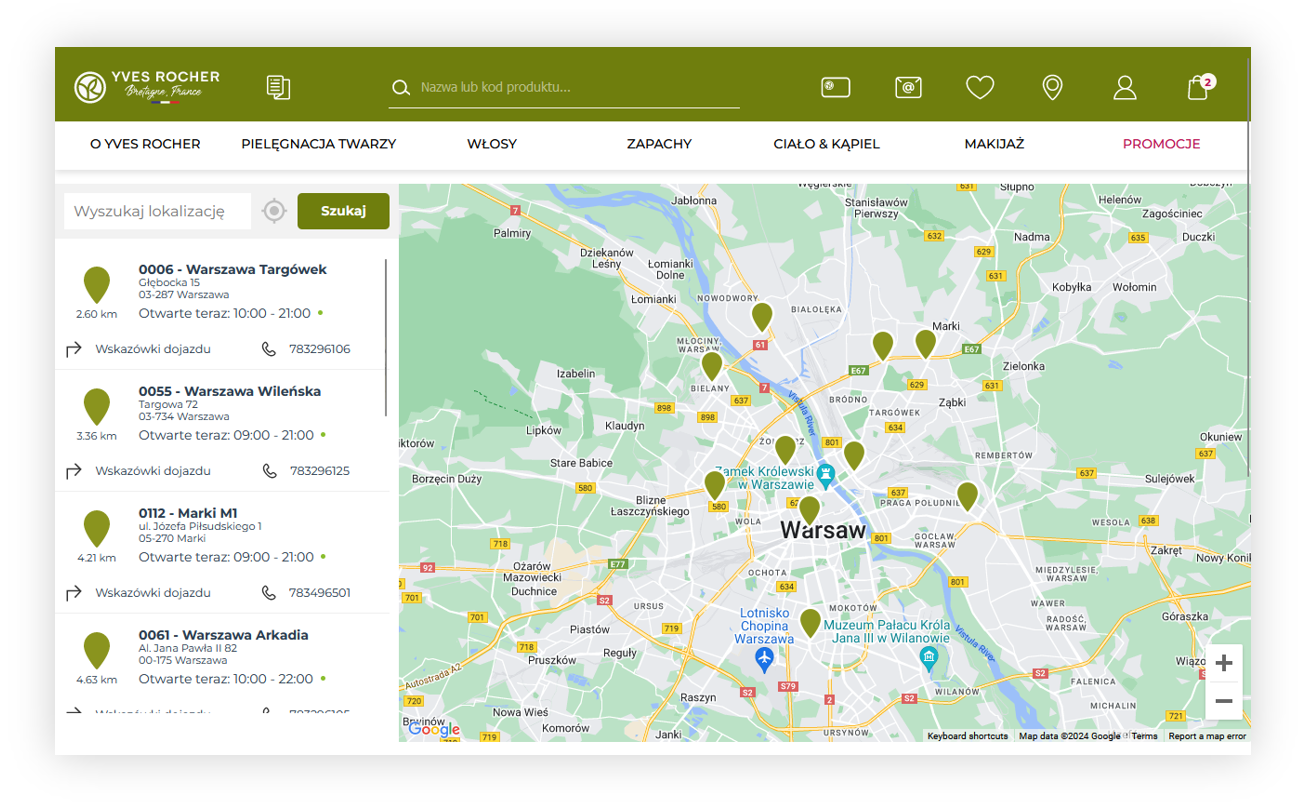The height and width of the screenshot is (802, 1308).
Task: Open the WŁOSY menu
Action: [x=492, y=144]
